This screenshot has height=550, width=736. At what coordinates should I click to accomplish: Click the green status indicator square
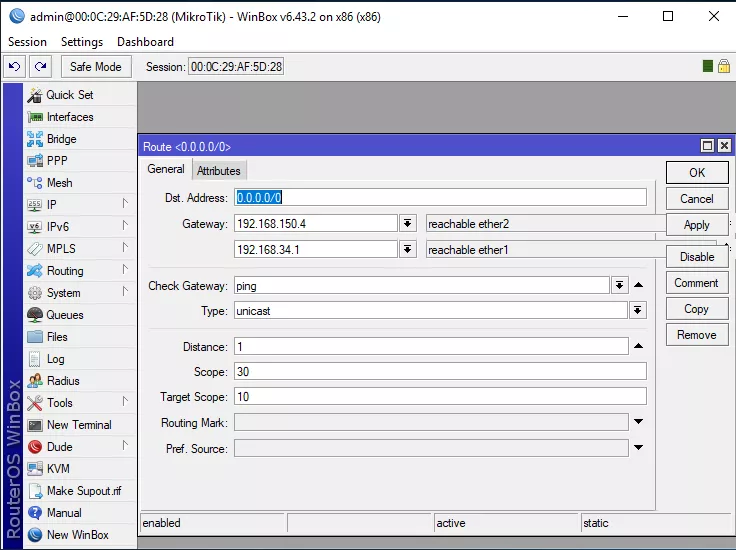point(708,66)
